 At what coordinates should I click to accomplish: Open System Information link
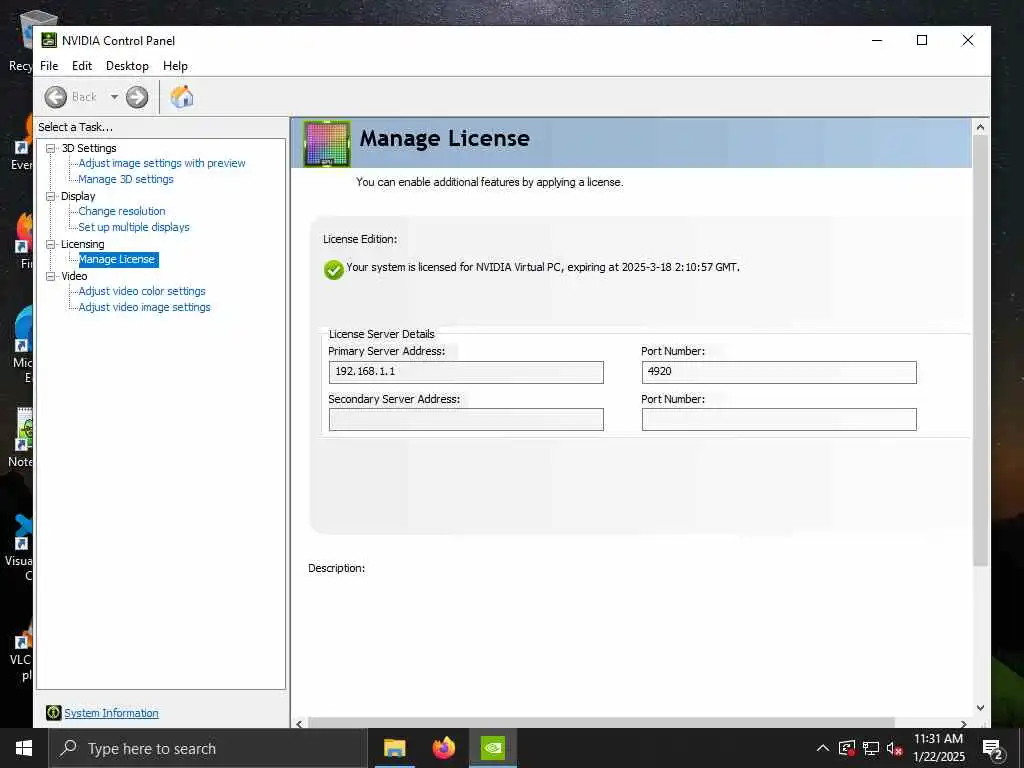[111, 713]
